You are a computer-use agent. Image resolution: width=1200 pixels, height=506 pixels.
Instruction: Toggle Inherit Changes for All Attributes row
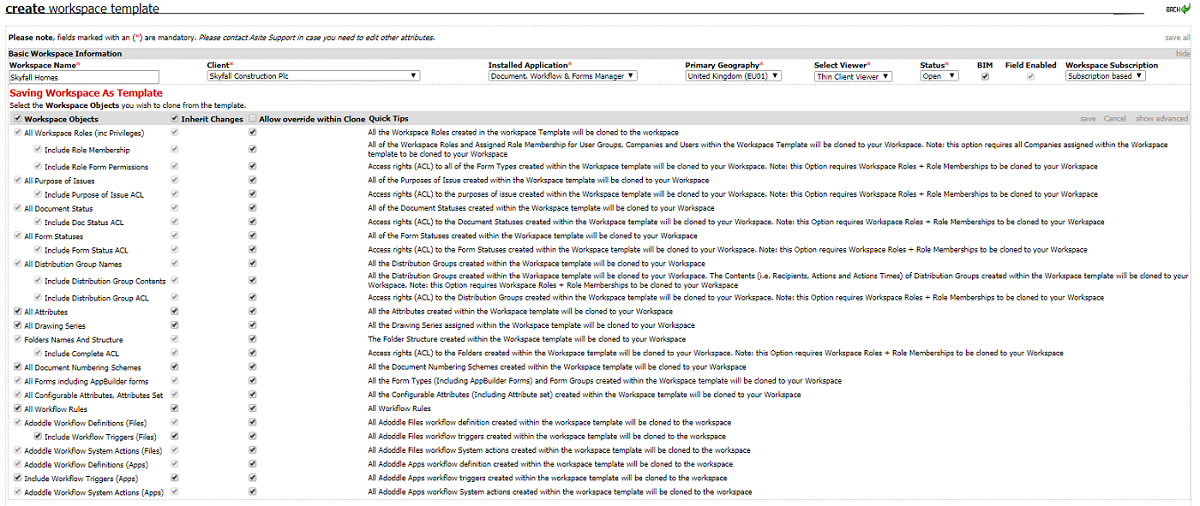tap(175, 312)
